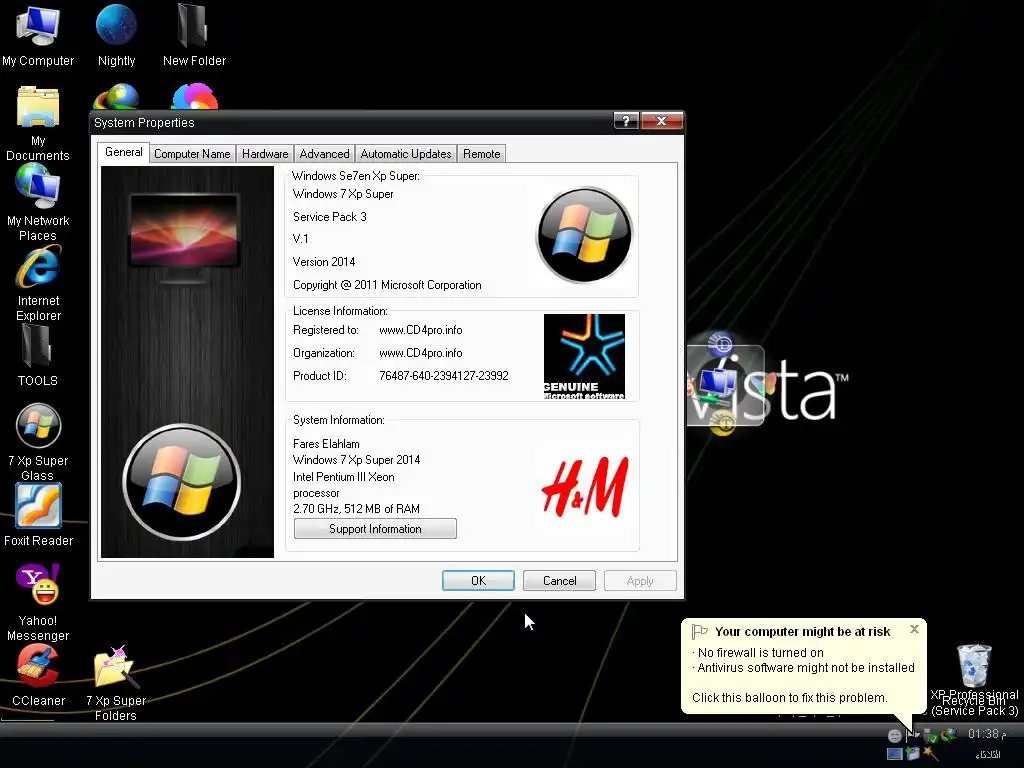The image size is (1024, 768).
Task: Click the 'Fares Elahlam' text
Action: click(326, 443)
